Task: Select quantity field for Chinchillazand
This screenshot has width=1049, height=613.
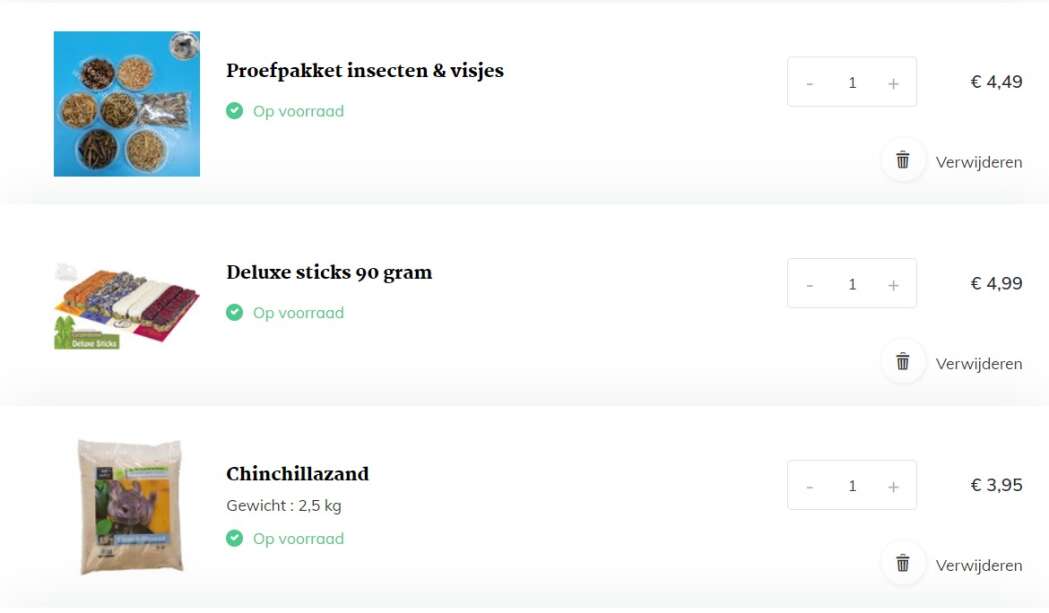Action: coord(852,485)
